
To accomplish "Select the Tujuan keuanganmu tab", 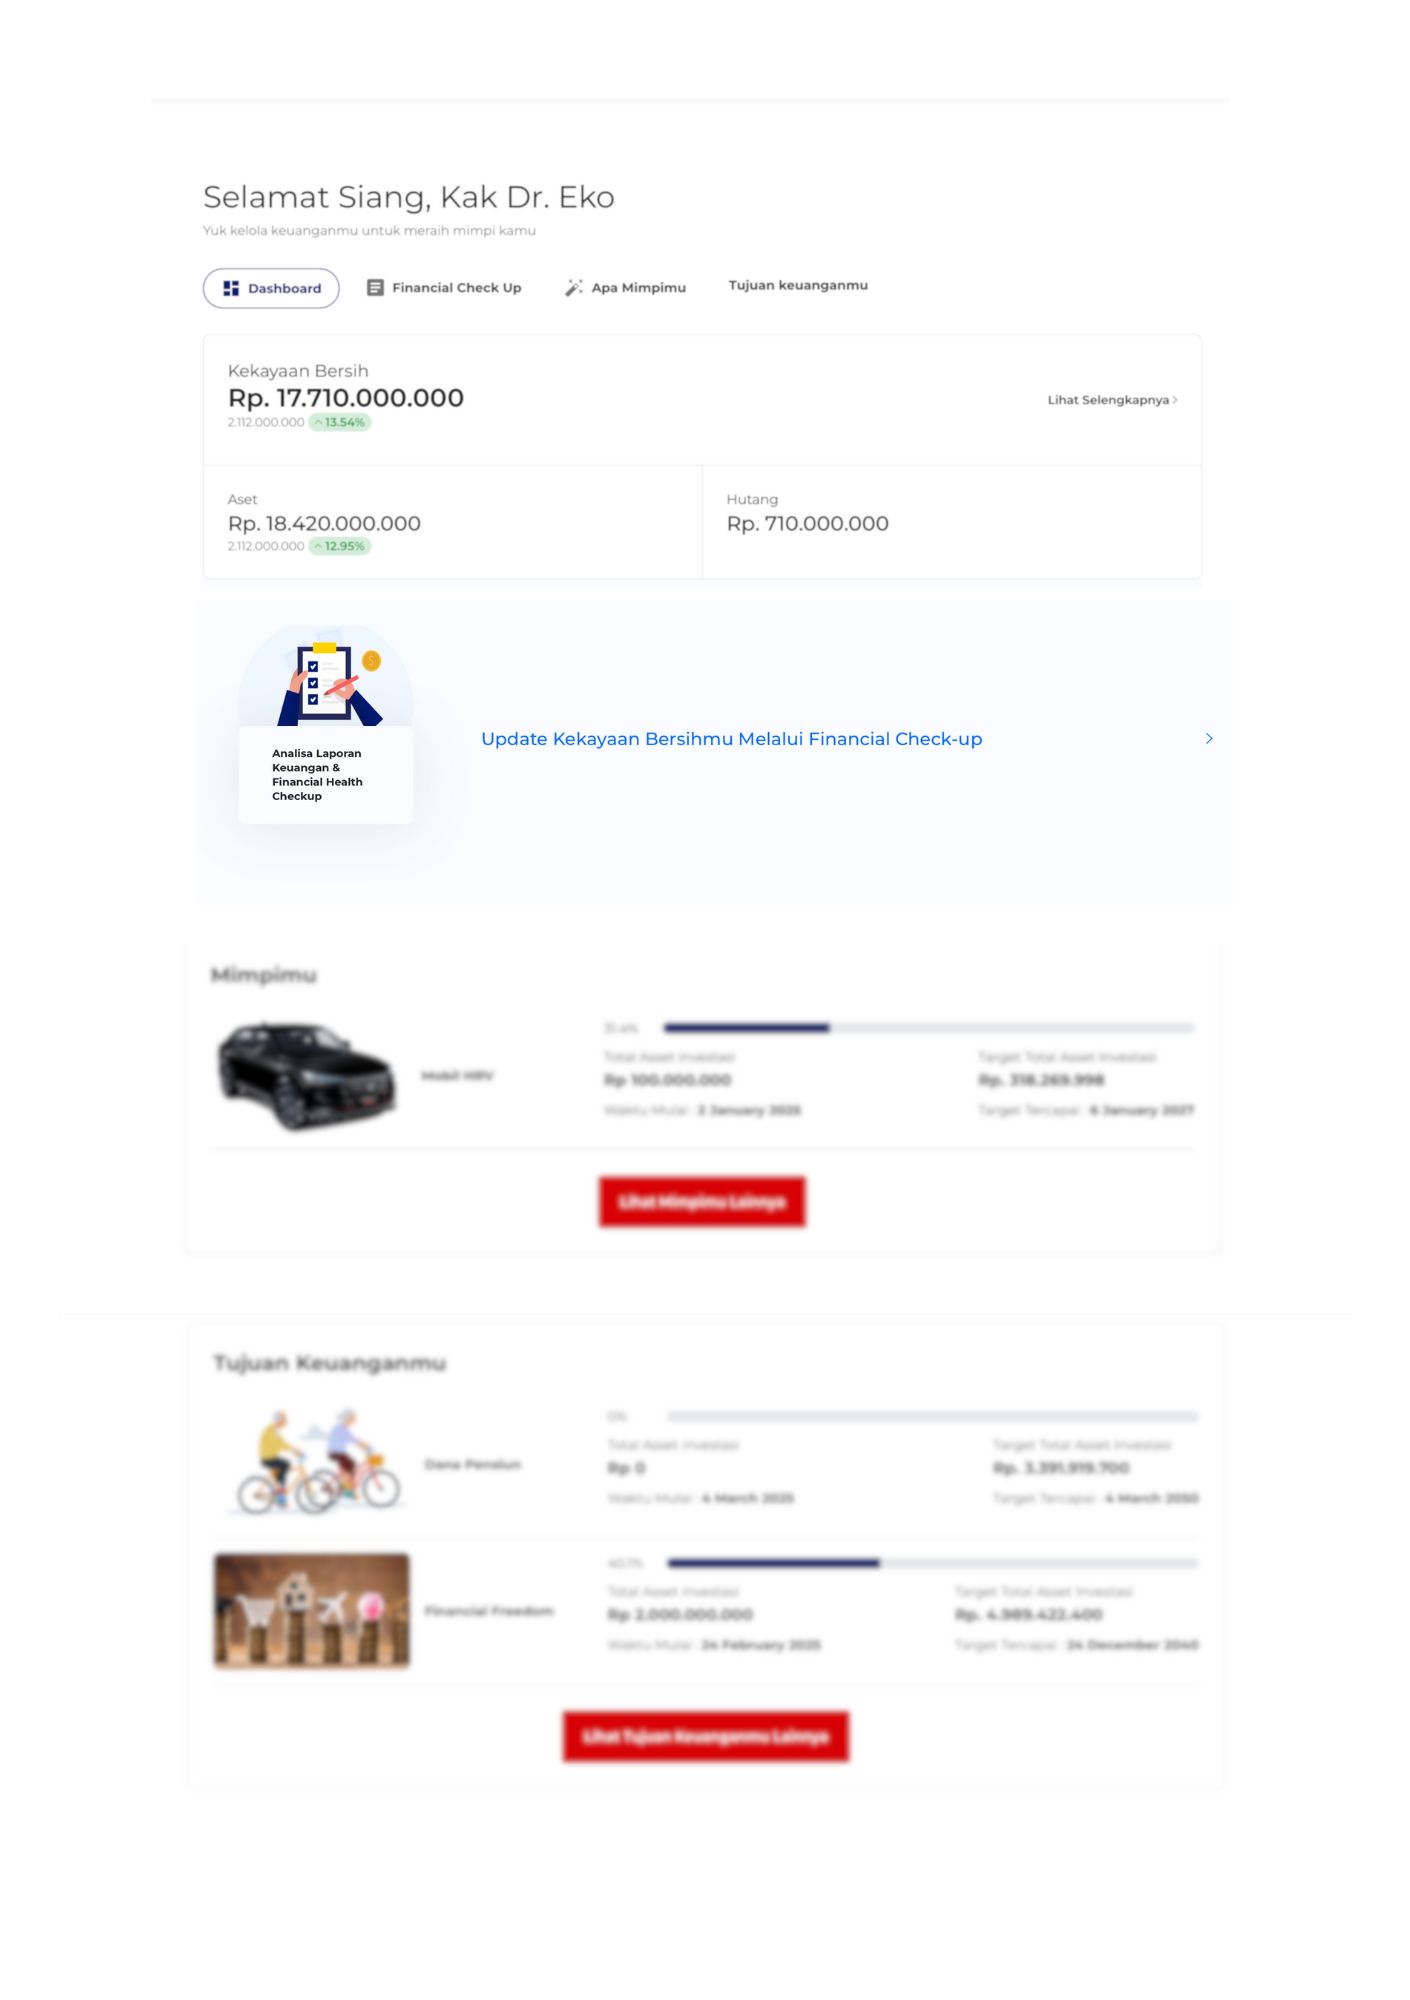I will [x=798, y=285].
